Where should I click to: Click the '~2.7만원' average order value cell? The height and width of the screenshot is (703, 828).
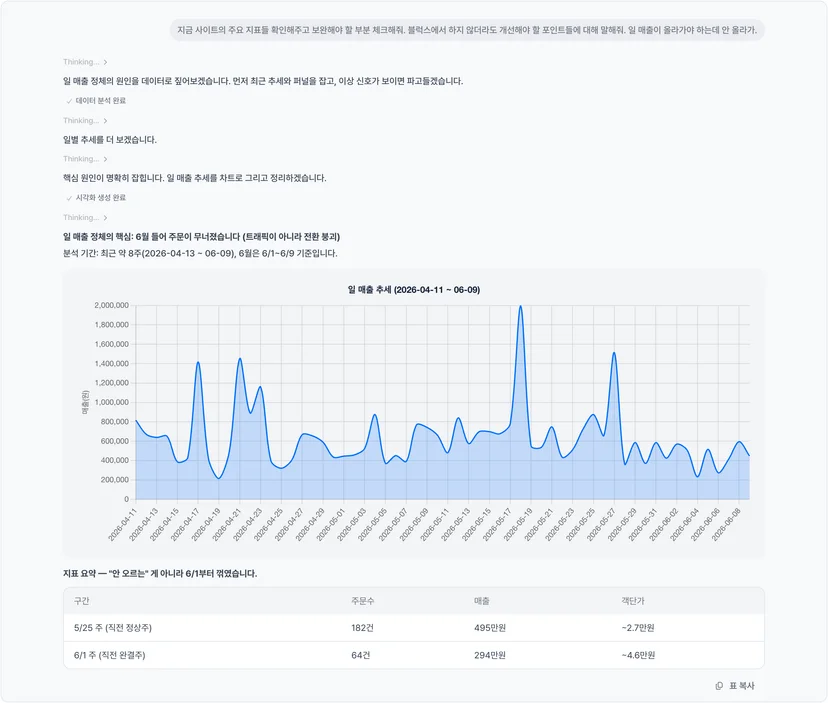(638, 628)
